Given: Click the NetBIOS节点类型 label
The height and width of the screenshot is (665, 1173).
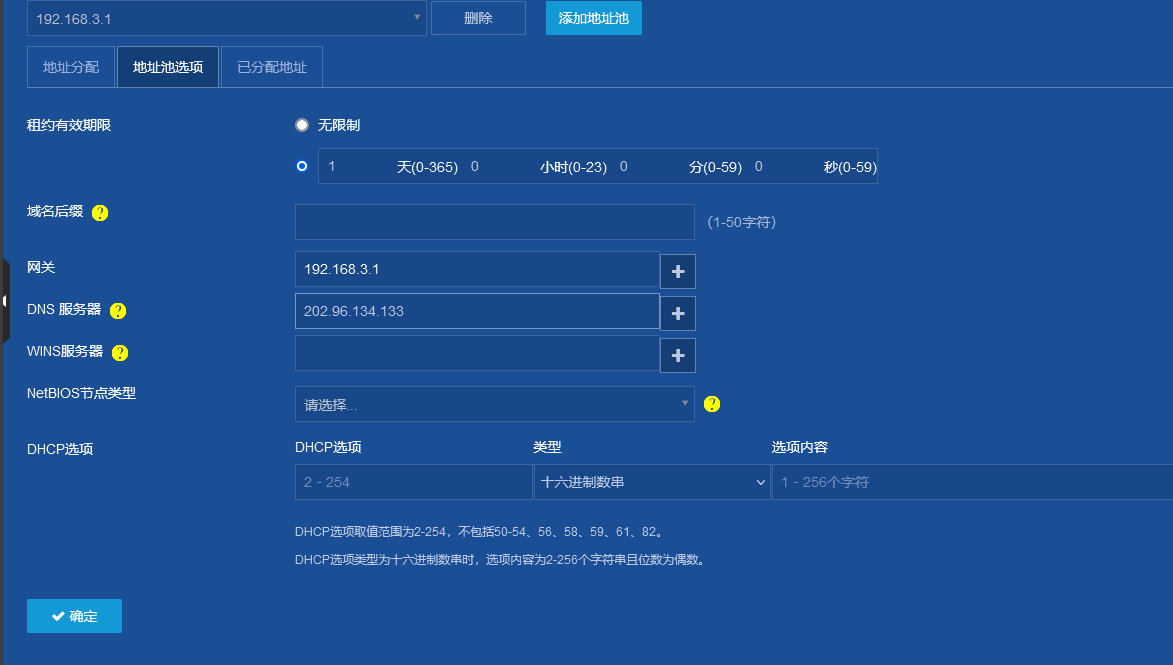Looking at the screenshot, I should click(82, 393).
